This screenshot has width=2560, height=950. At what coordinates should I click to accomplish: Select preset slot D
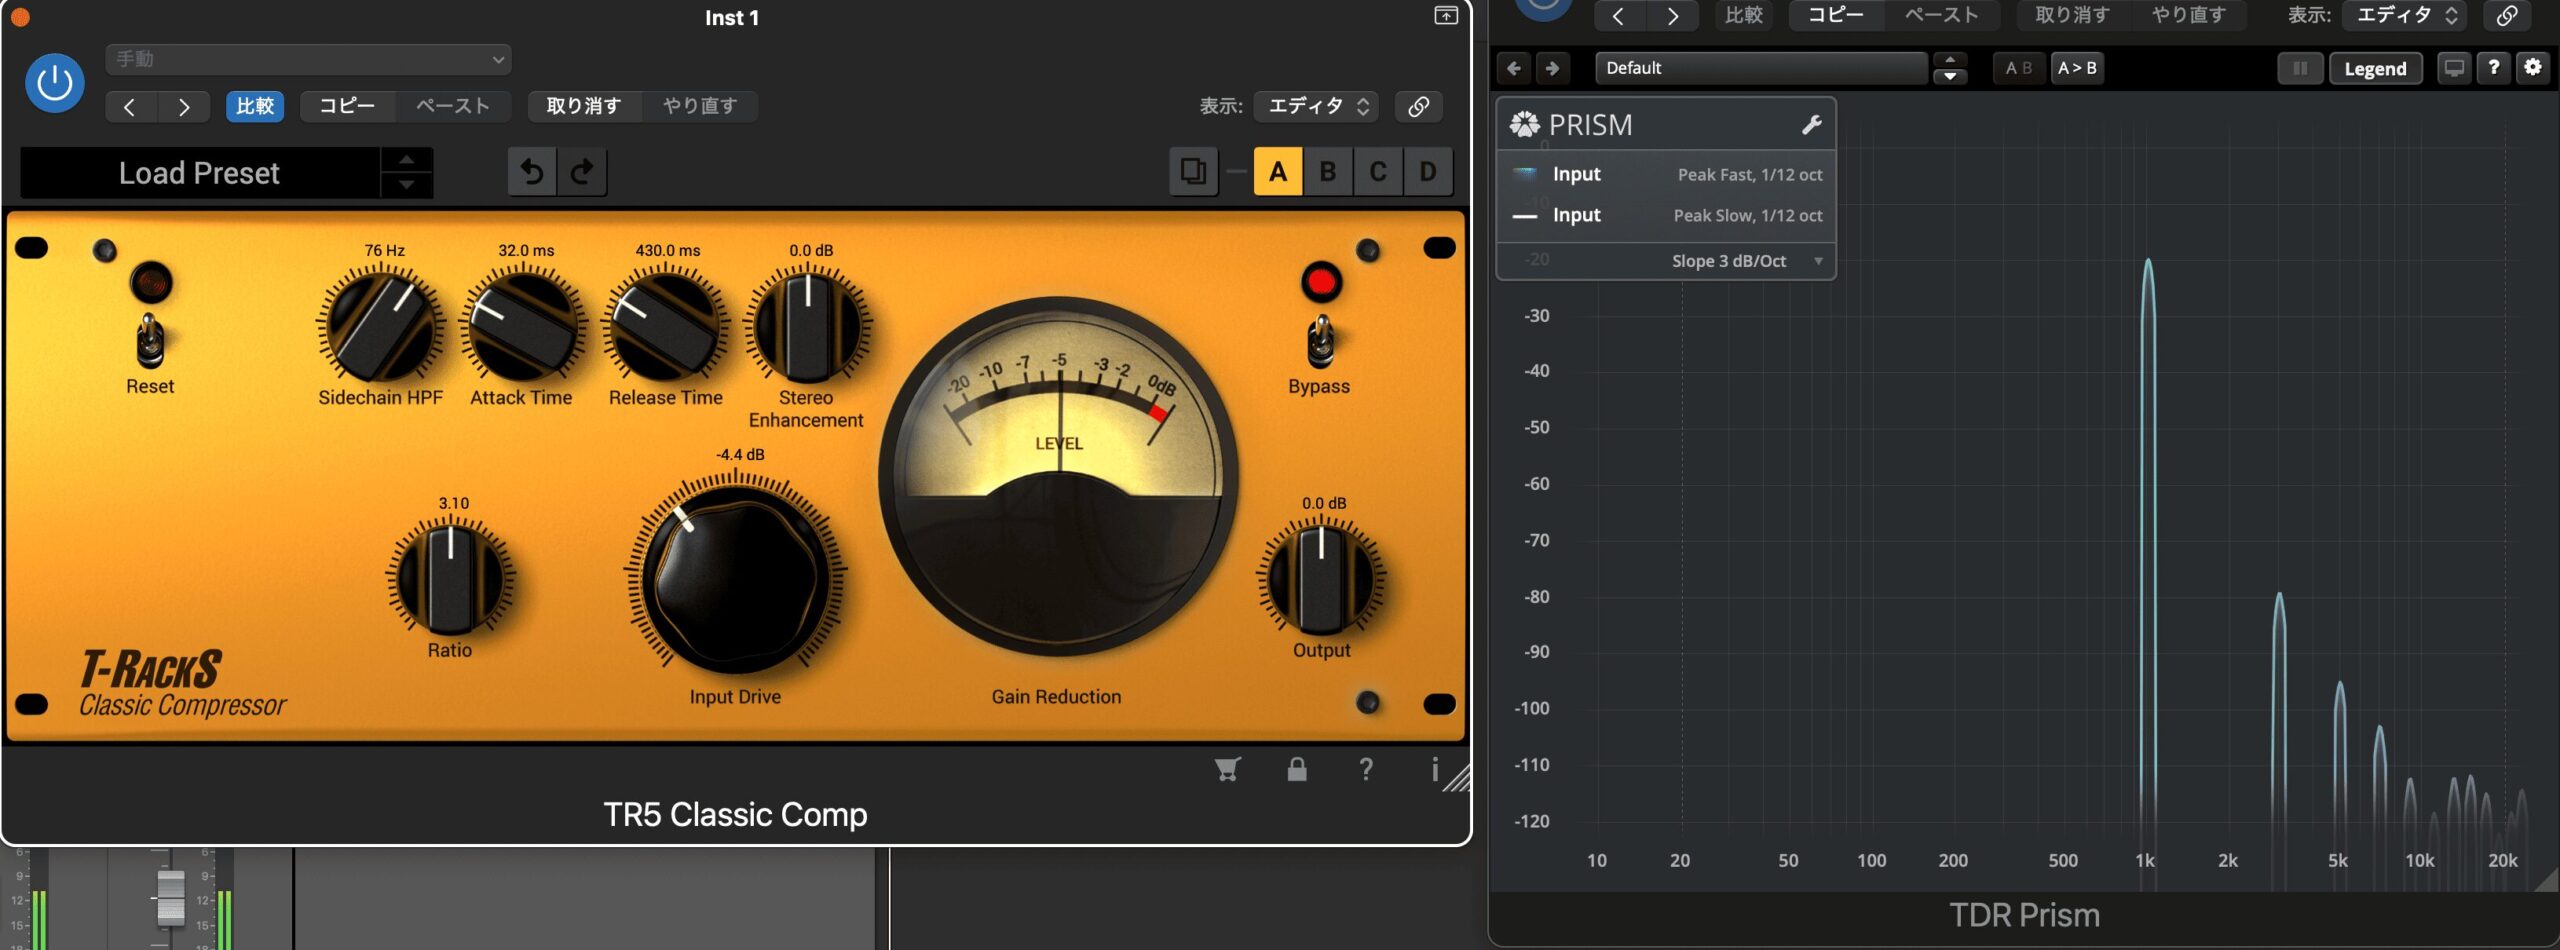(x=1428, y=172)
